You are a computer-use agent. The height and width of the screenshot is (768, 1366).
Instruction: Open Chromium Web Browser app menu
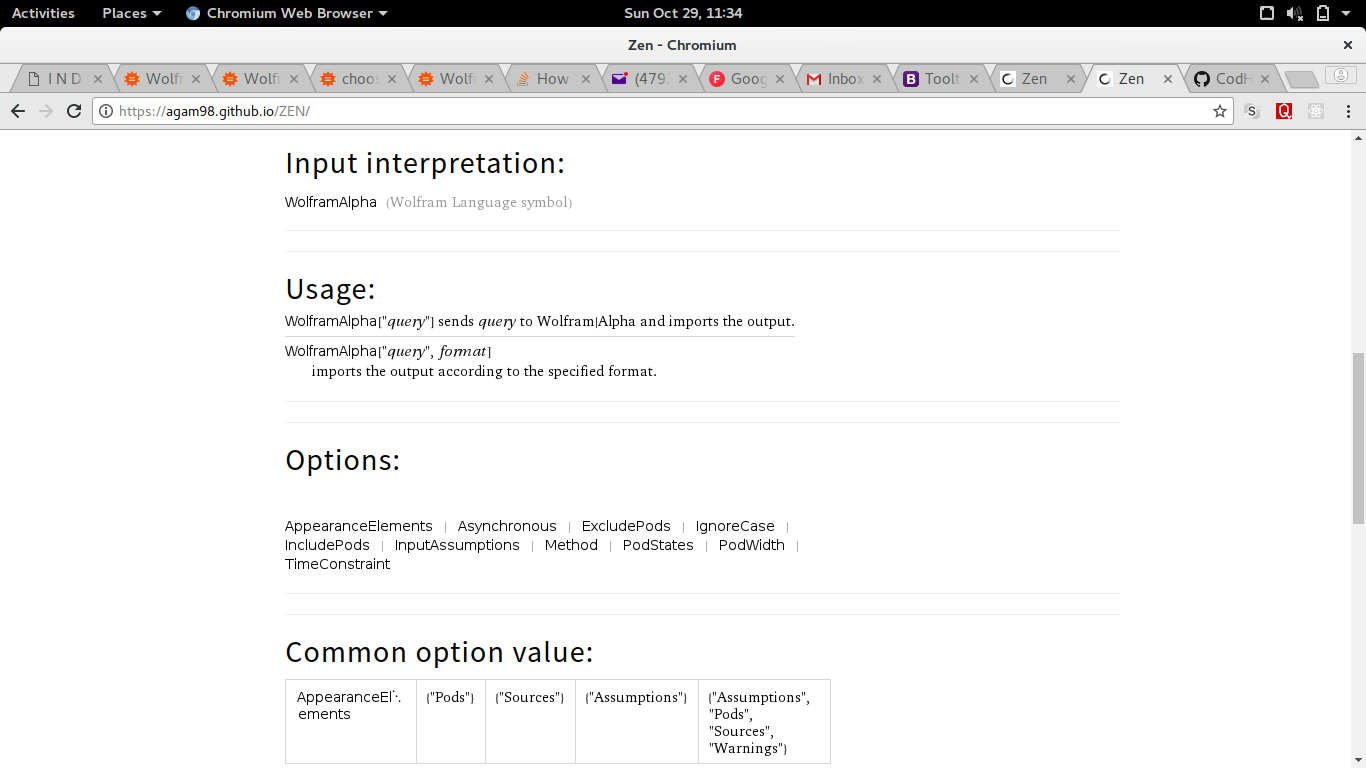[286, 13]
